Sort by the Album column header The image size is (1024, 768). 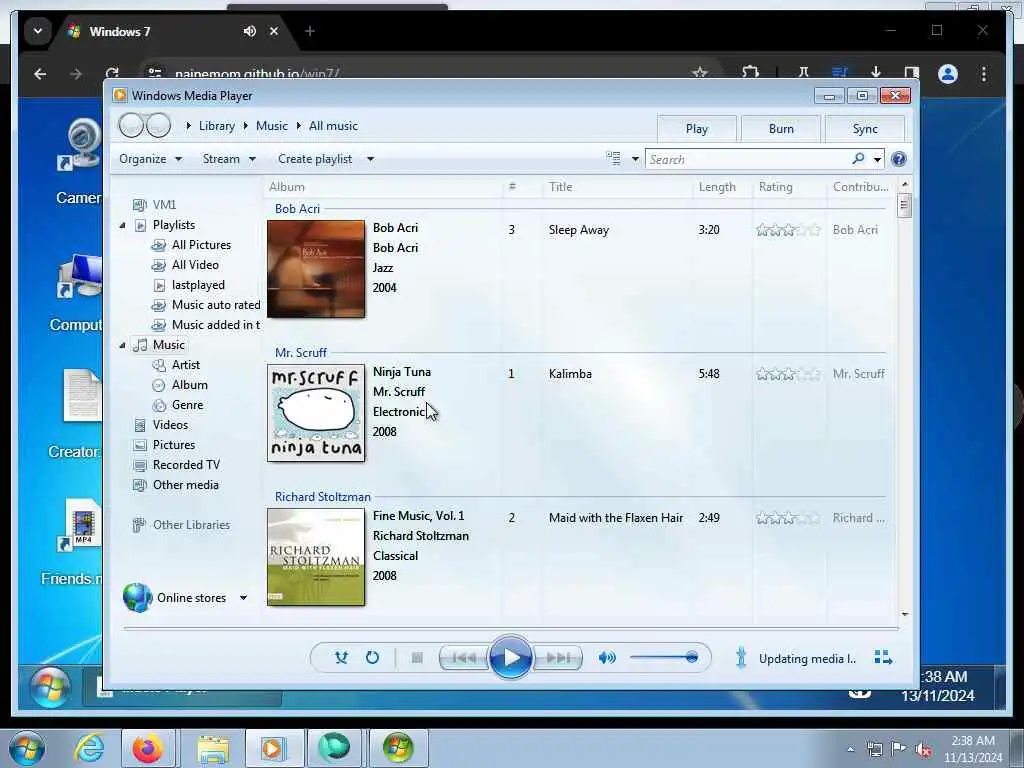pos(384,187)
